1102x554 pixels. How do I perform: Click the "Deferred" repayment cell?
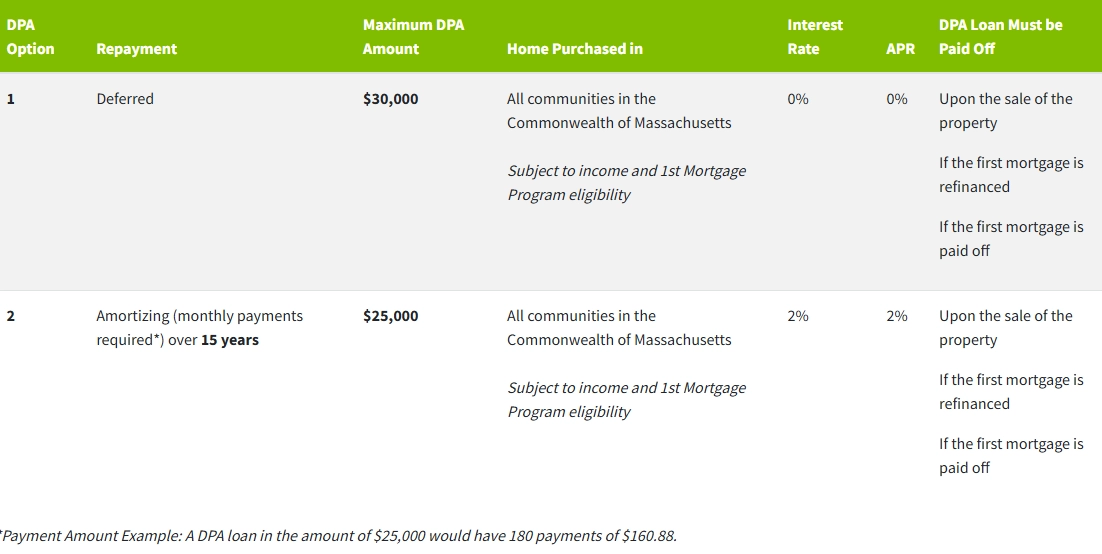coord(125,99)
